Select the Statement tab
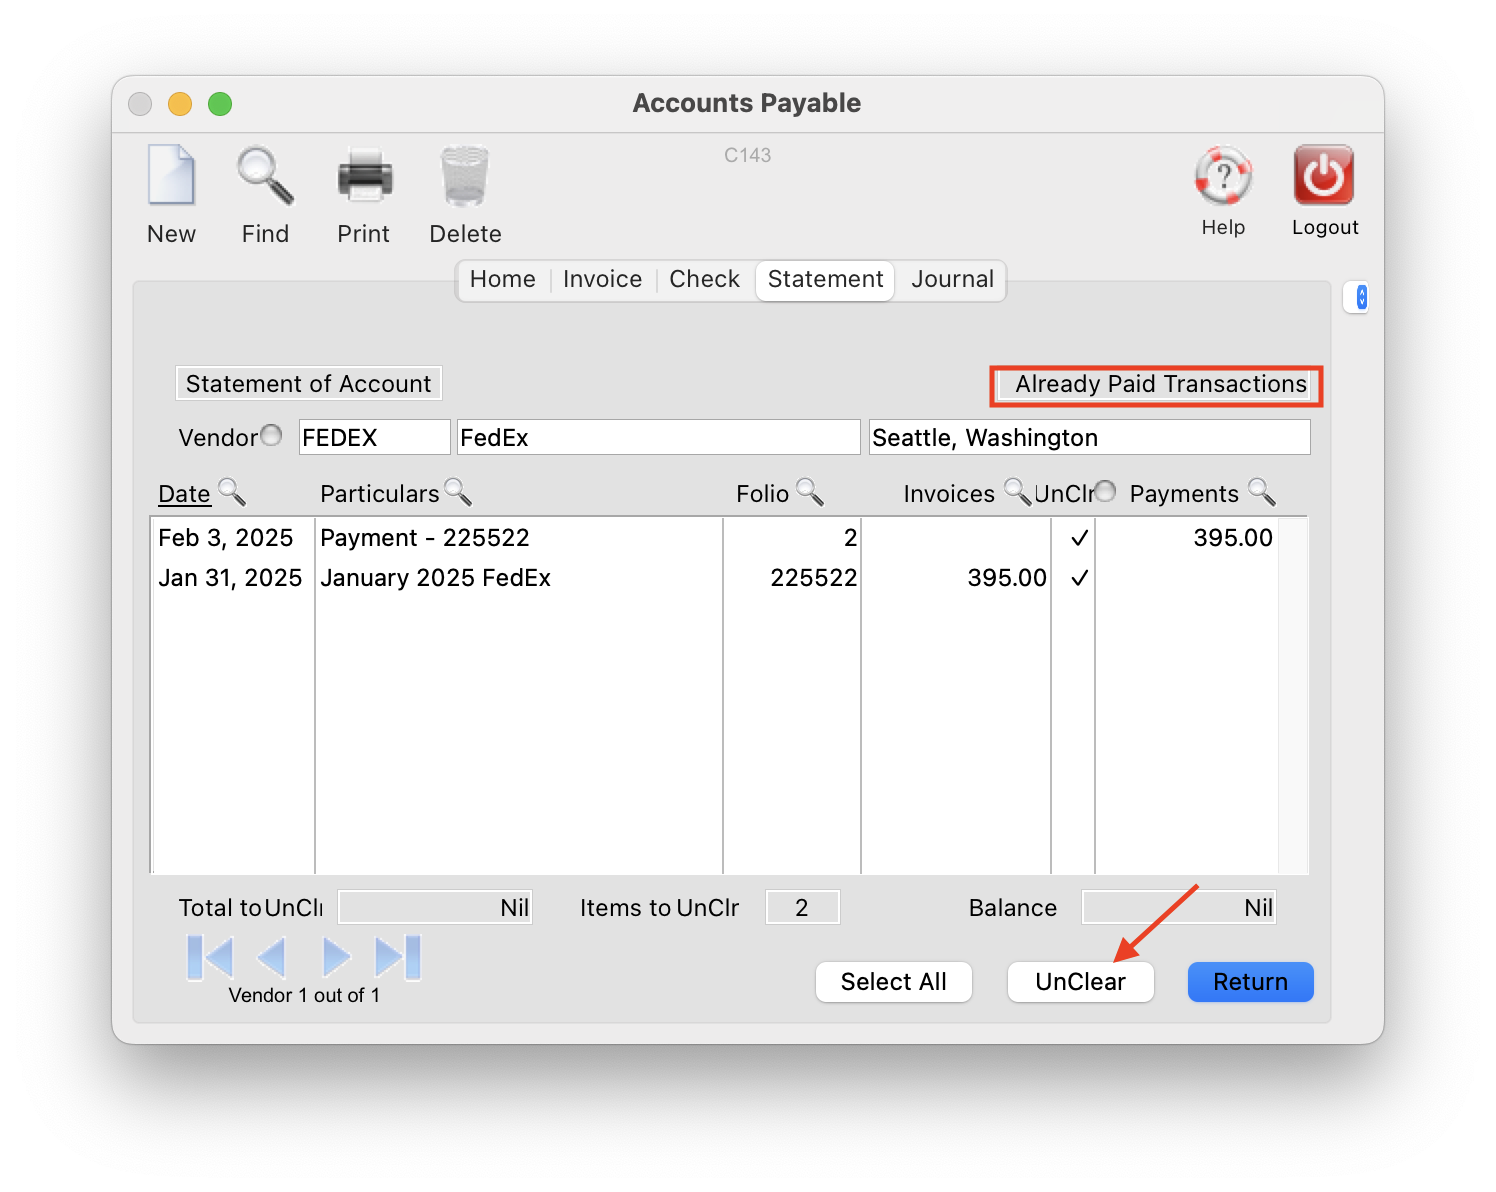Image resolution: width=1496 pixels, height=1192 pixels. 825,280
